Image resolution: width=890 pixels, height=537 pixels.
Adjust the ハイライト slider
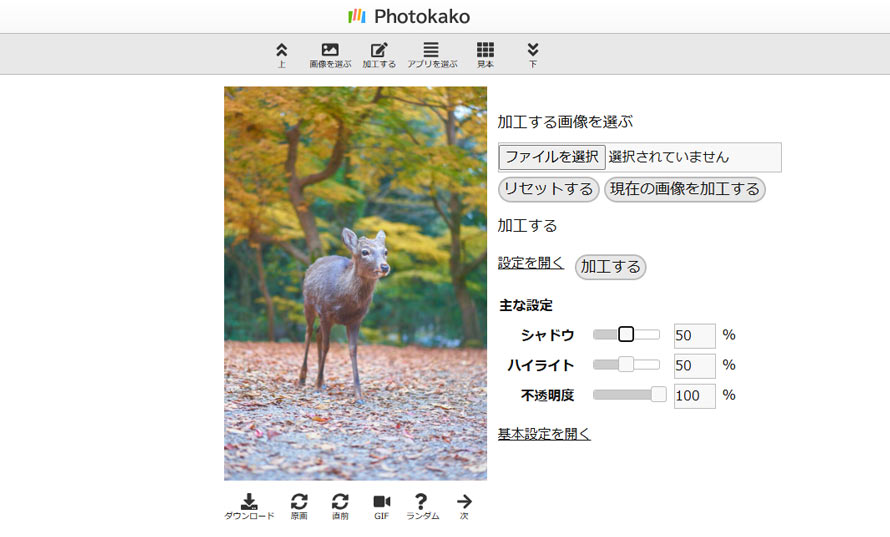[x=626, y=364]
